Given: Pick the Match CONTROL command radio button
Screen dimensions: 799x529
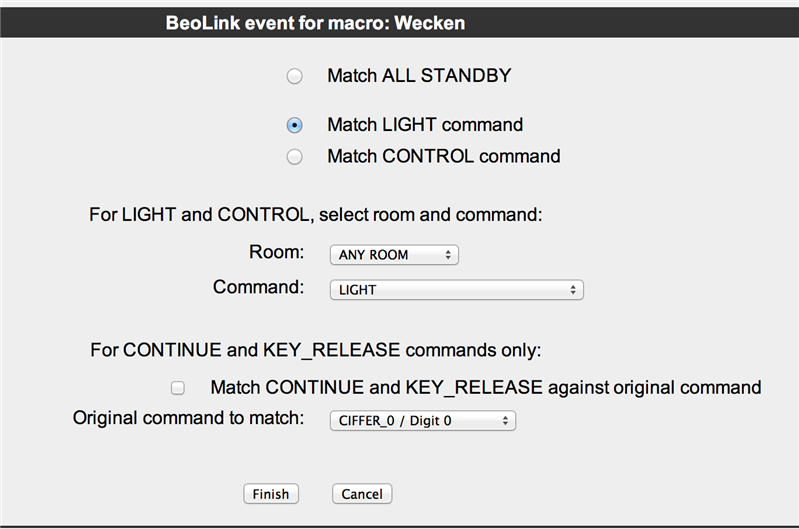Looking at the screenshot, I should [294, 156].
